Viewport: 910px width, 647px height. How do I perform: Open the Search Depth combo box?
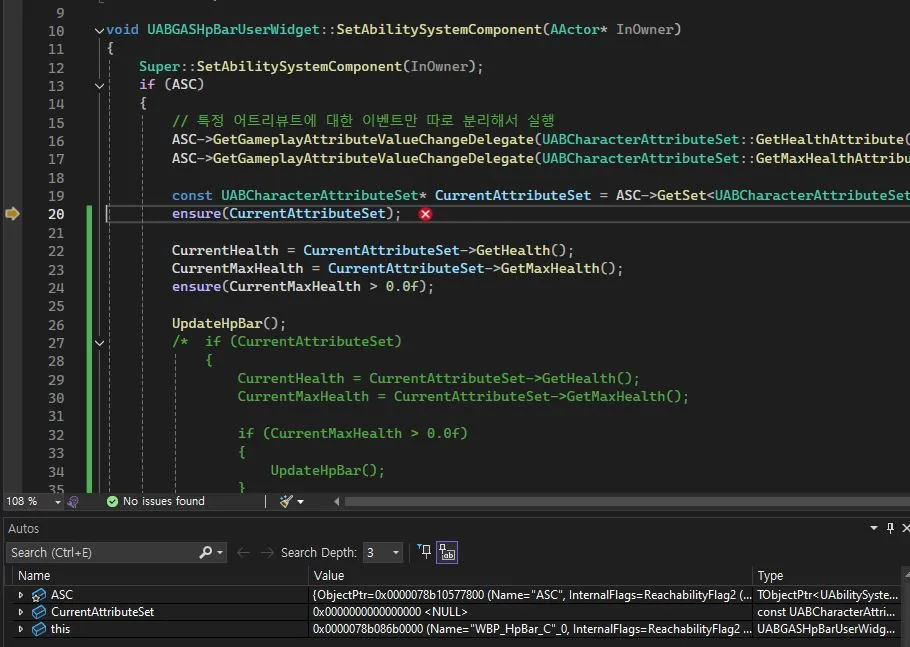383,552
